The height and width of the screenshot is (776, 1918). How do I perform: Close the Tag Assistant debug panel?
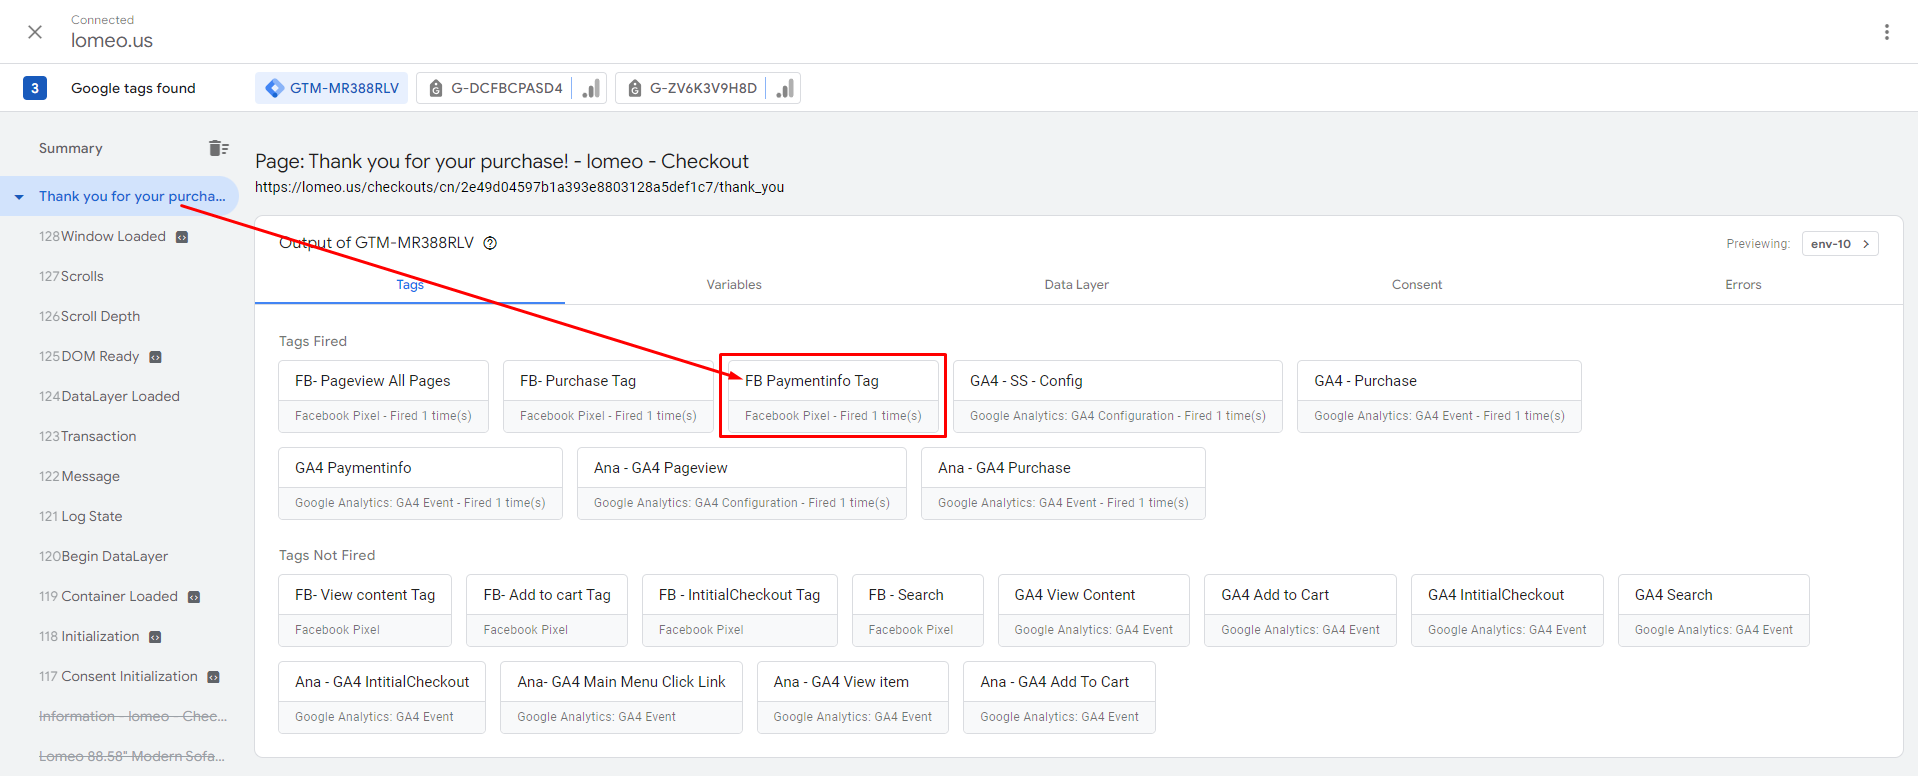(x=35, y=32)
